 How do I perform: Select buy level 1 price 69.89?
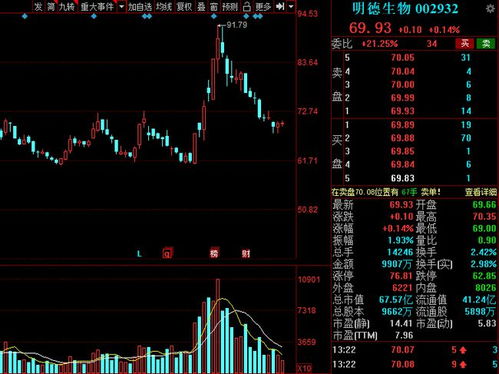(403, 125)
